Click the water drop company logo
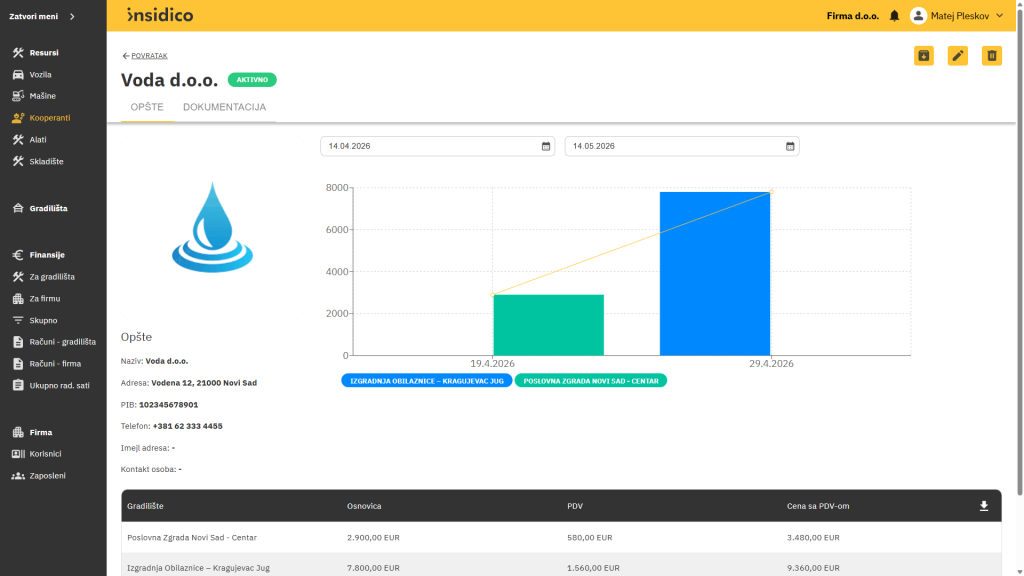 click(x=212, y=227)
